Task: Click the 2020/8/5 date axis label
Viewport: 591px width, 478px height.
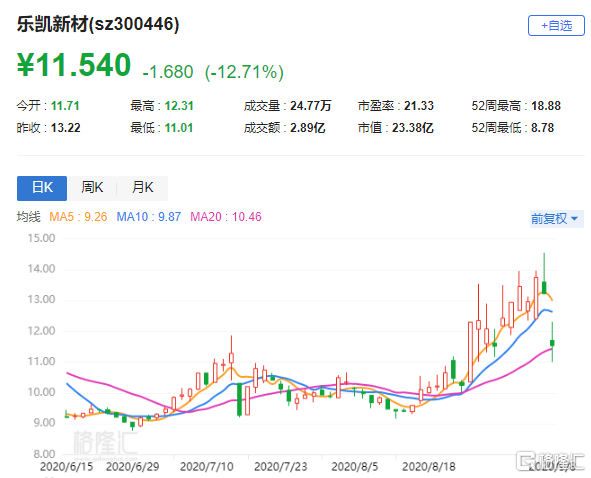Action: pyautogui.click(x=355, y=467)
